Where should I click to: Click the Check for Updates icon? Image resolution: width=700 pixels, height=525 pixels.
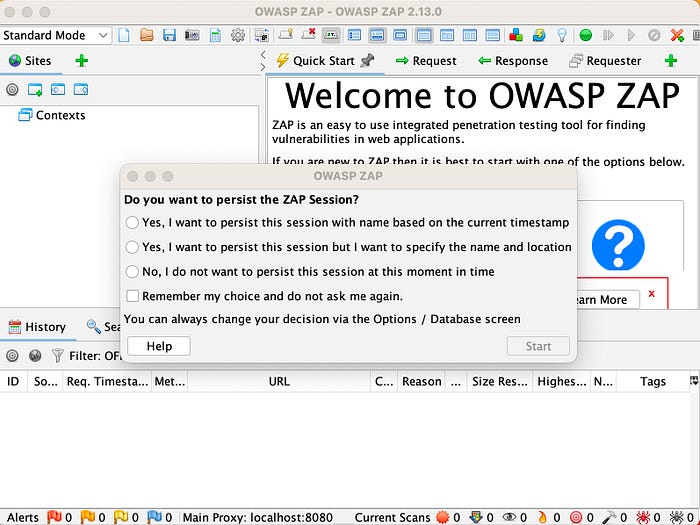[539, 35]
